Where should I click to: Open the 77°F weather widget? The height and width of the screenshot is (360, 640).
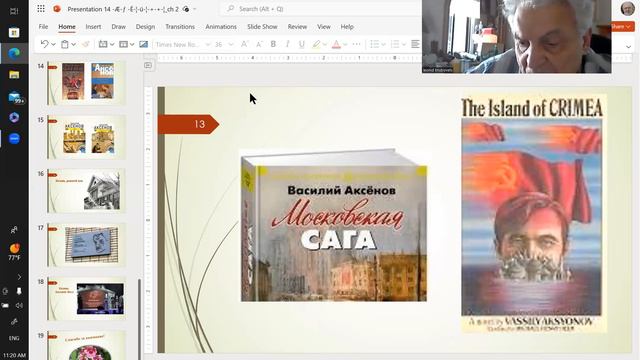pyautogui.click(x=14, y=251)
